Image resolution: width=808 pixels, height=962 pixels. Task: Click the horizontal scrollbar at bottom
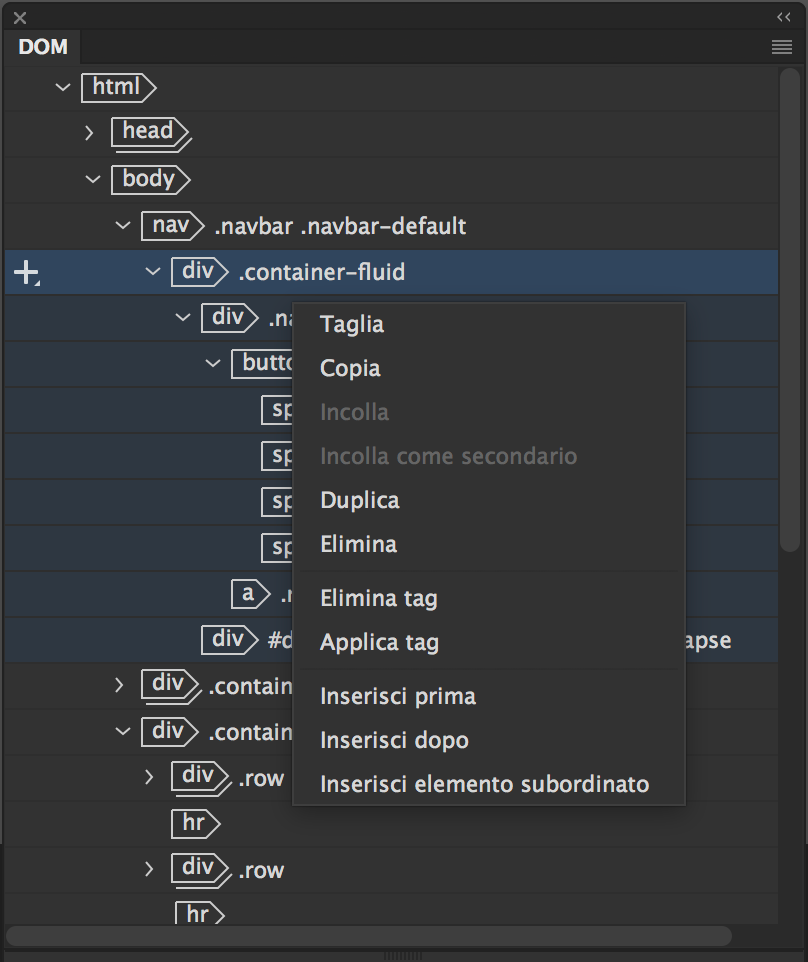(x=370, y=936)
